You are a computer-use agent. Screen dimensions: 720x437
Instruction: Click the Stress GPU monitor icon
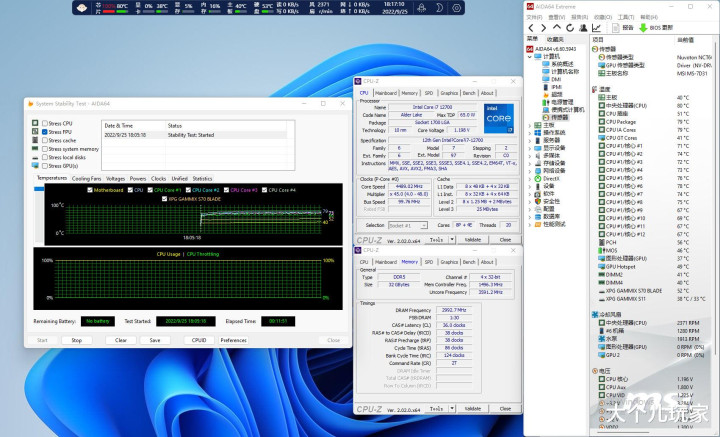tap(35, 166)
